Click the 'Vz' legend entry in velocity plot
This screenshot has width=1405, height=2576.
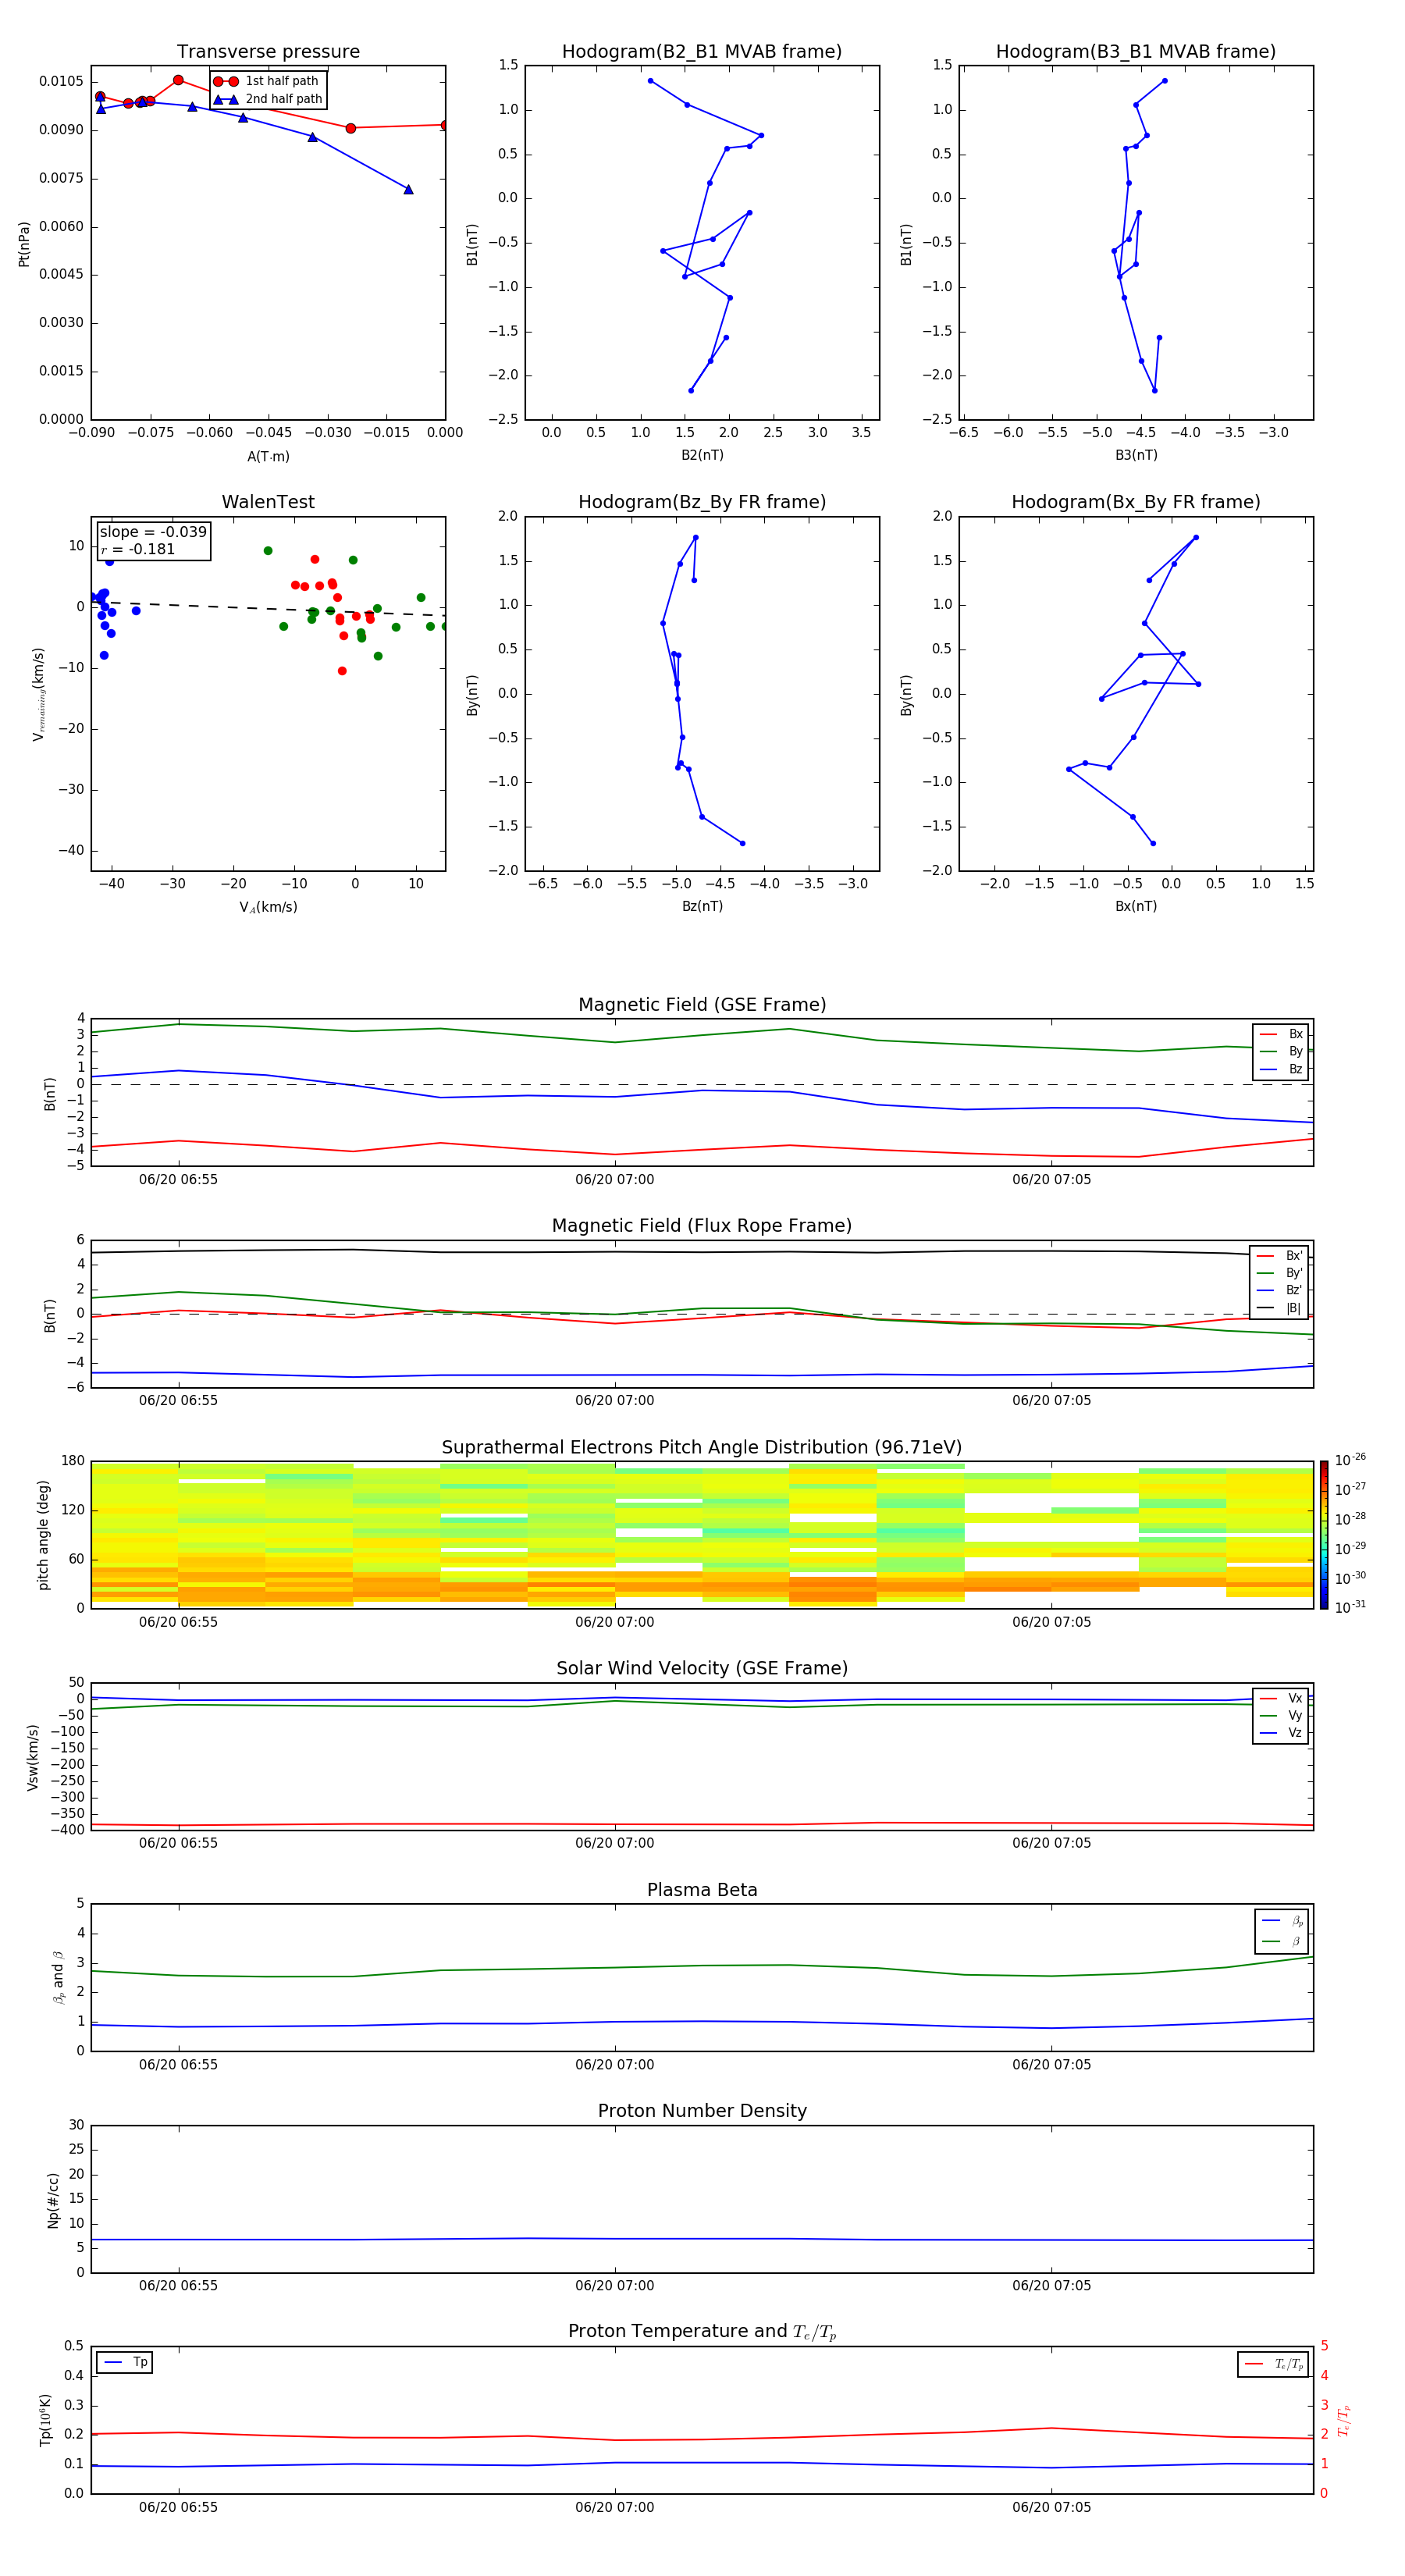click(x=1281, y=1733)
